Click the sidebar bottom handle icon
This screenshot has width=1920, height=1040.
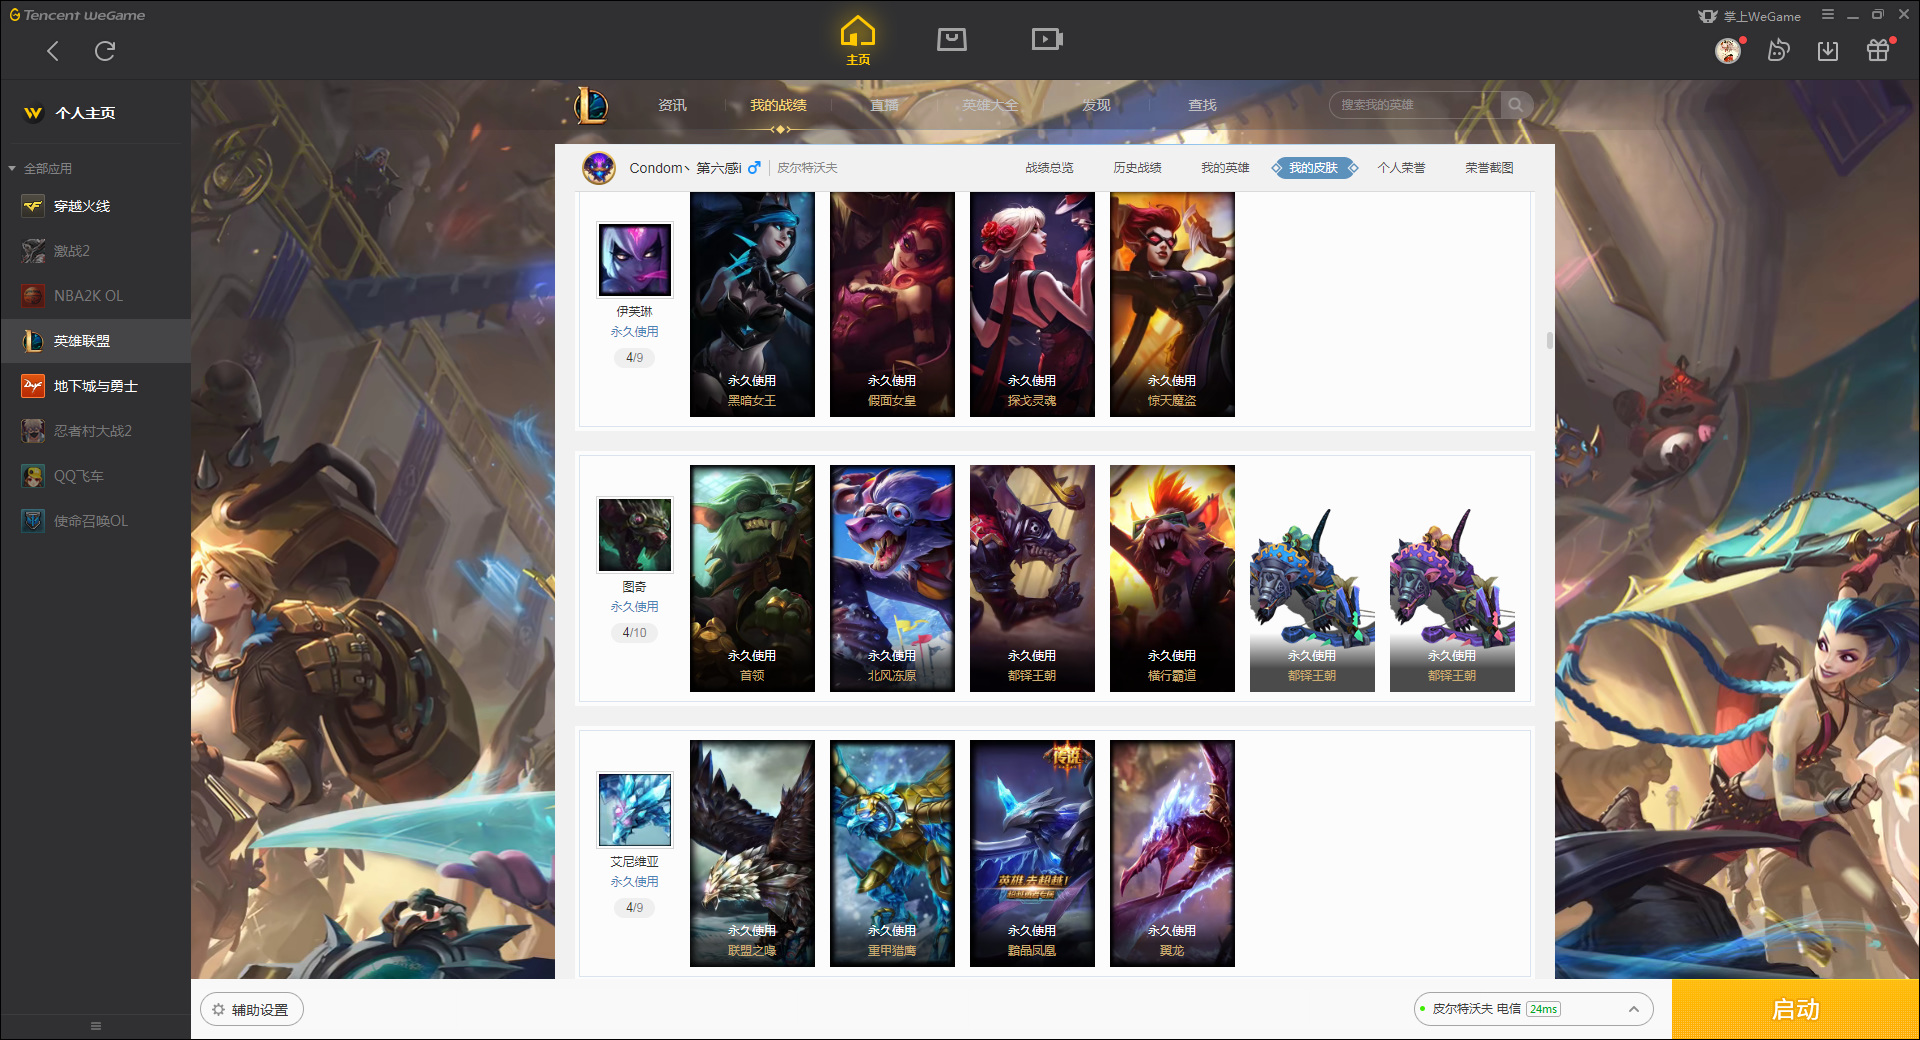coord(96,1026)
